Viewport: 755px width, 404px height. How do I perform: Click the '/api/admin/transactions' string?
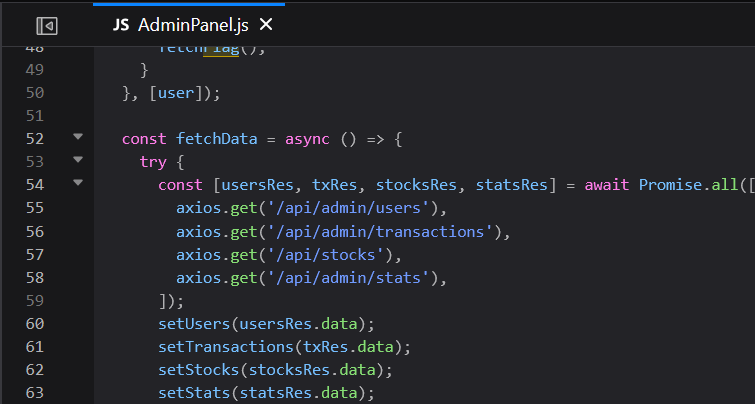click(380, 232)
